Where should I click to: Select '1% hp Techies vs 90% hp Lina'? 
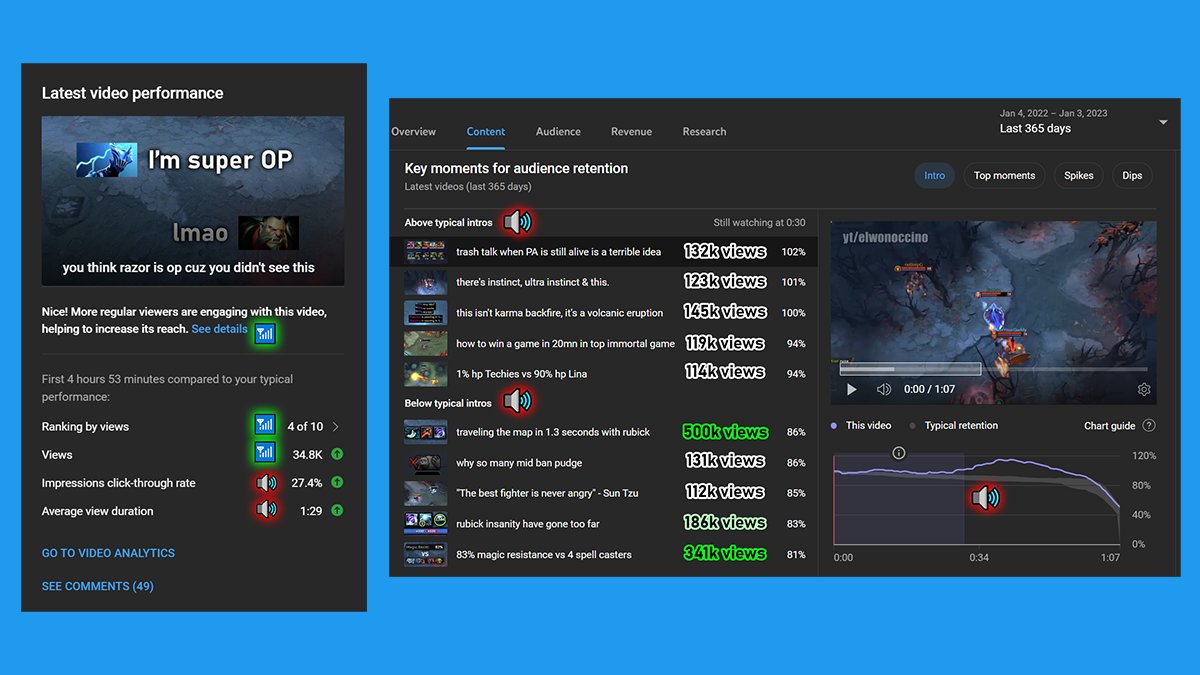tap(604, 374)
